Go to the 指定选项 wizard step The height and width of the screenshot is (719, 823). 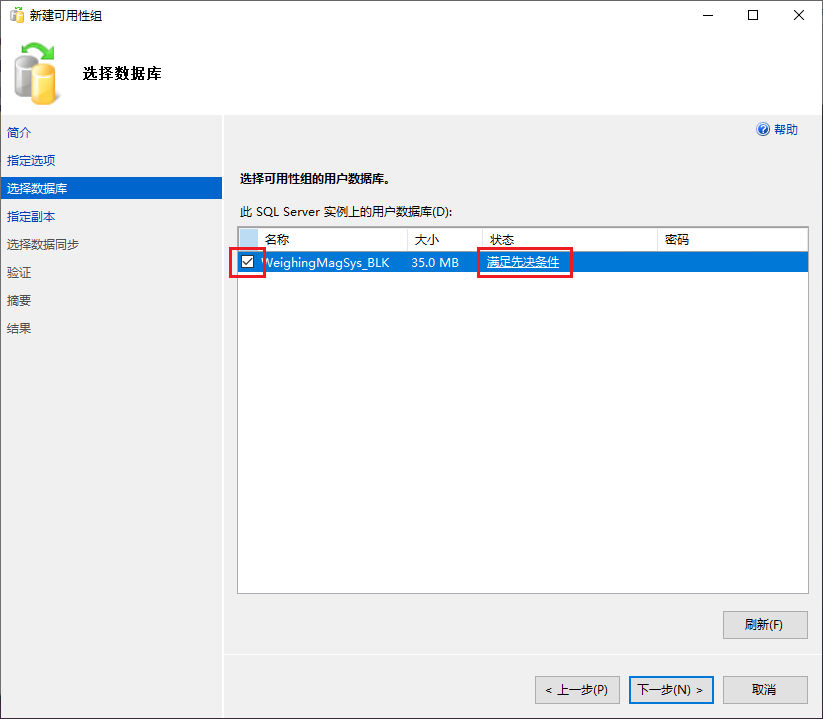coord(31,161)
